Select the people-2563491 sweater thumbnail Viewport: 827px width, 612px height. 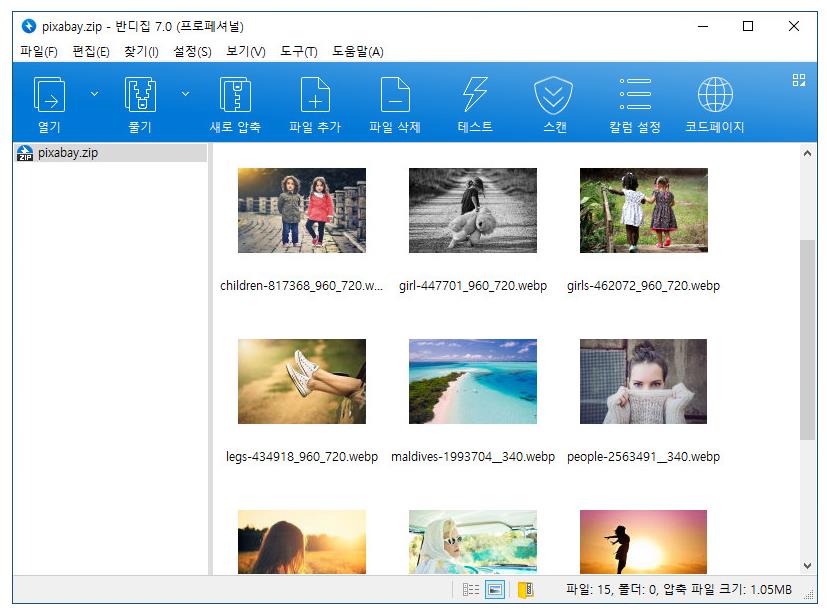(x=643, y=381)
